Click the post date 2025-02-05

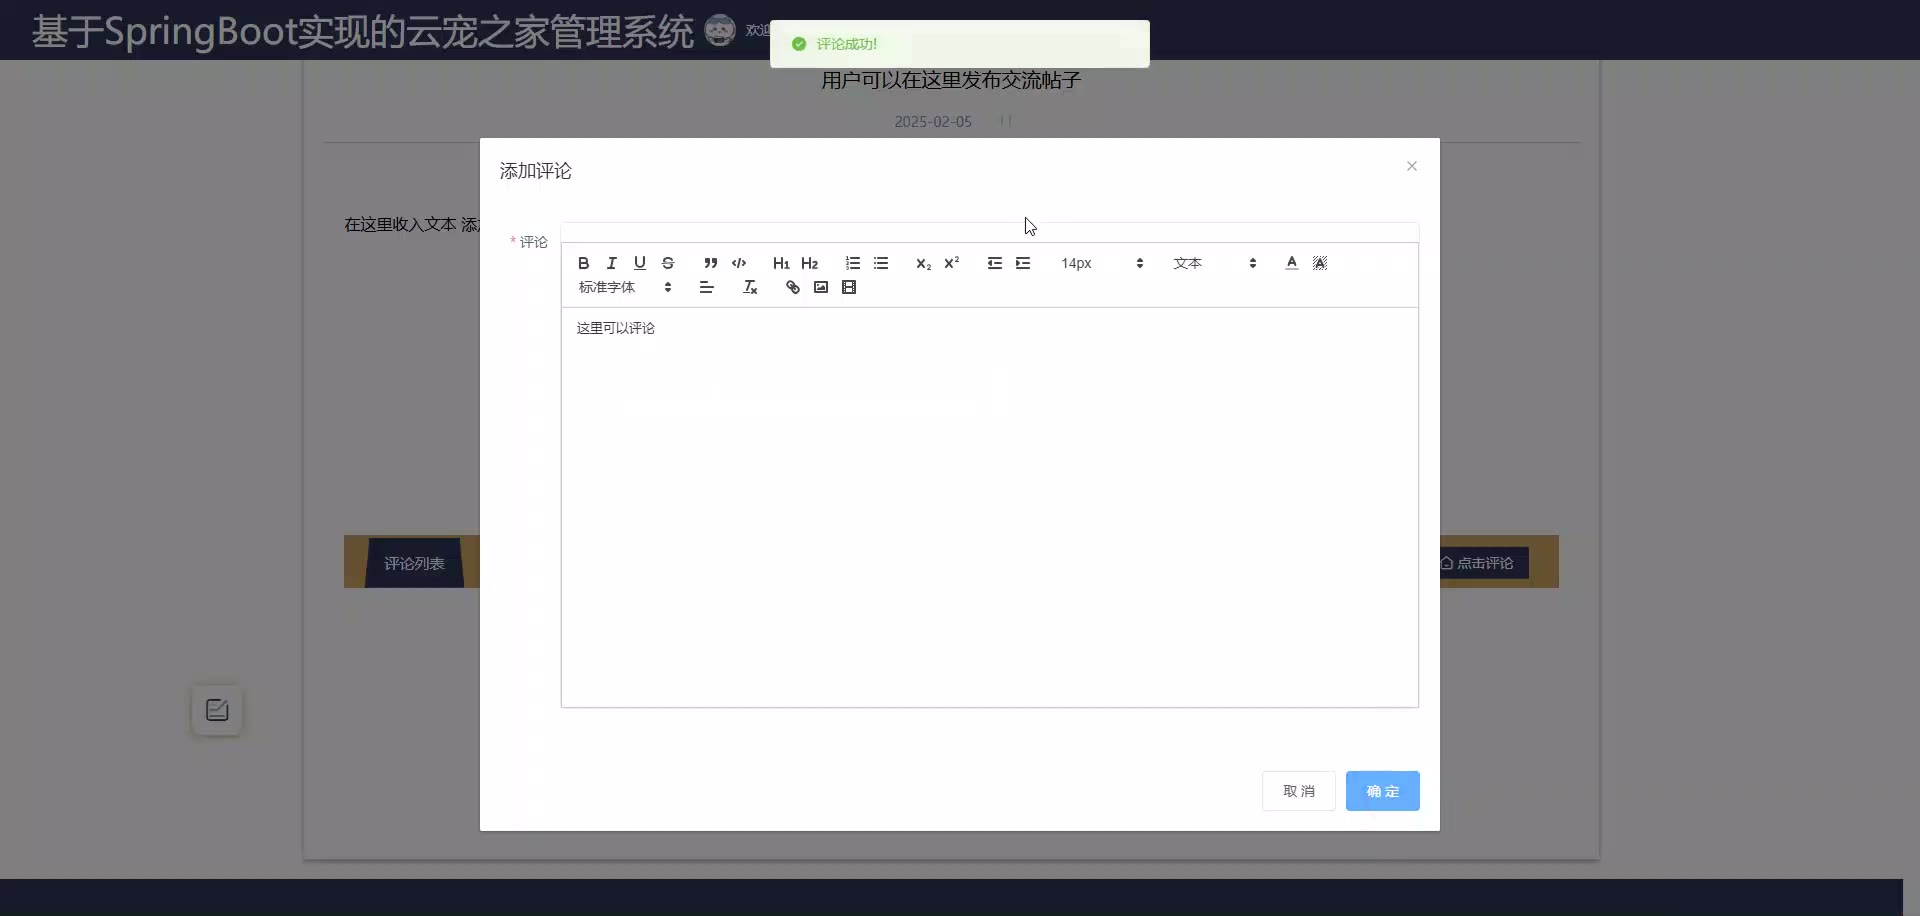coord(933,122)
